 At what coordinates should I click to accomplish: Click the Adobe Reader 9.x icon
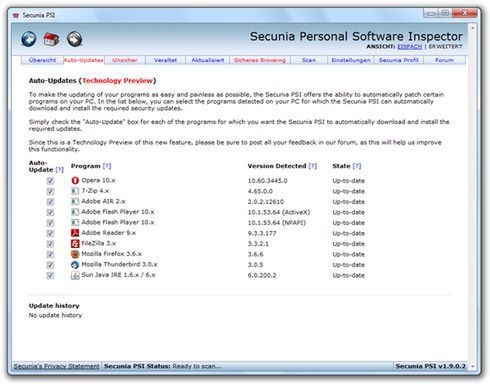75,233
